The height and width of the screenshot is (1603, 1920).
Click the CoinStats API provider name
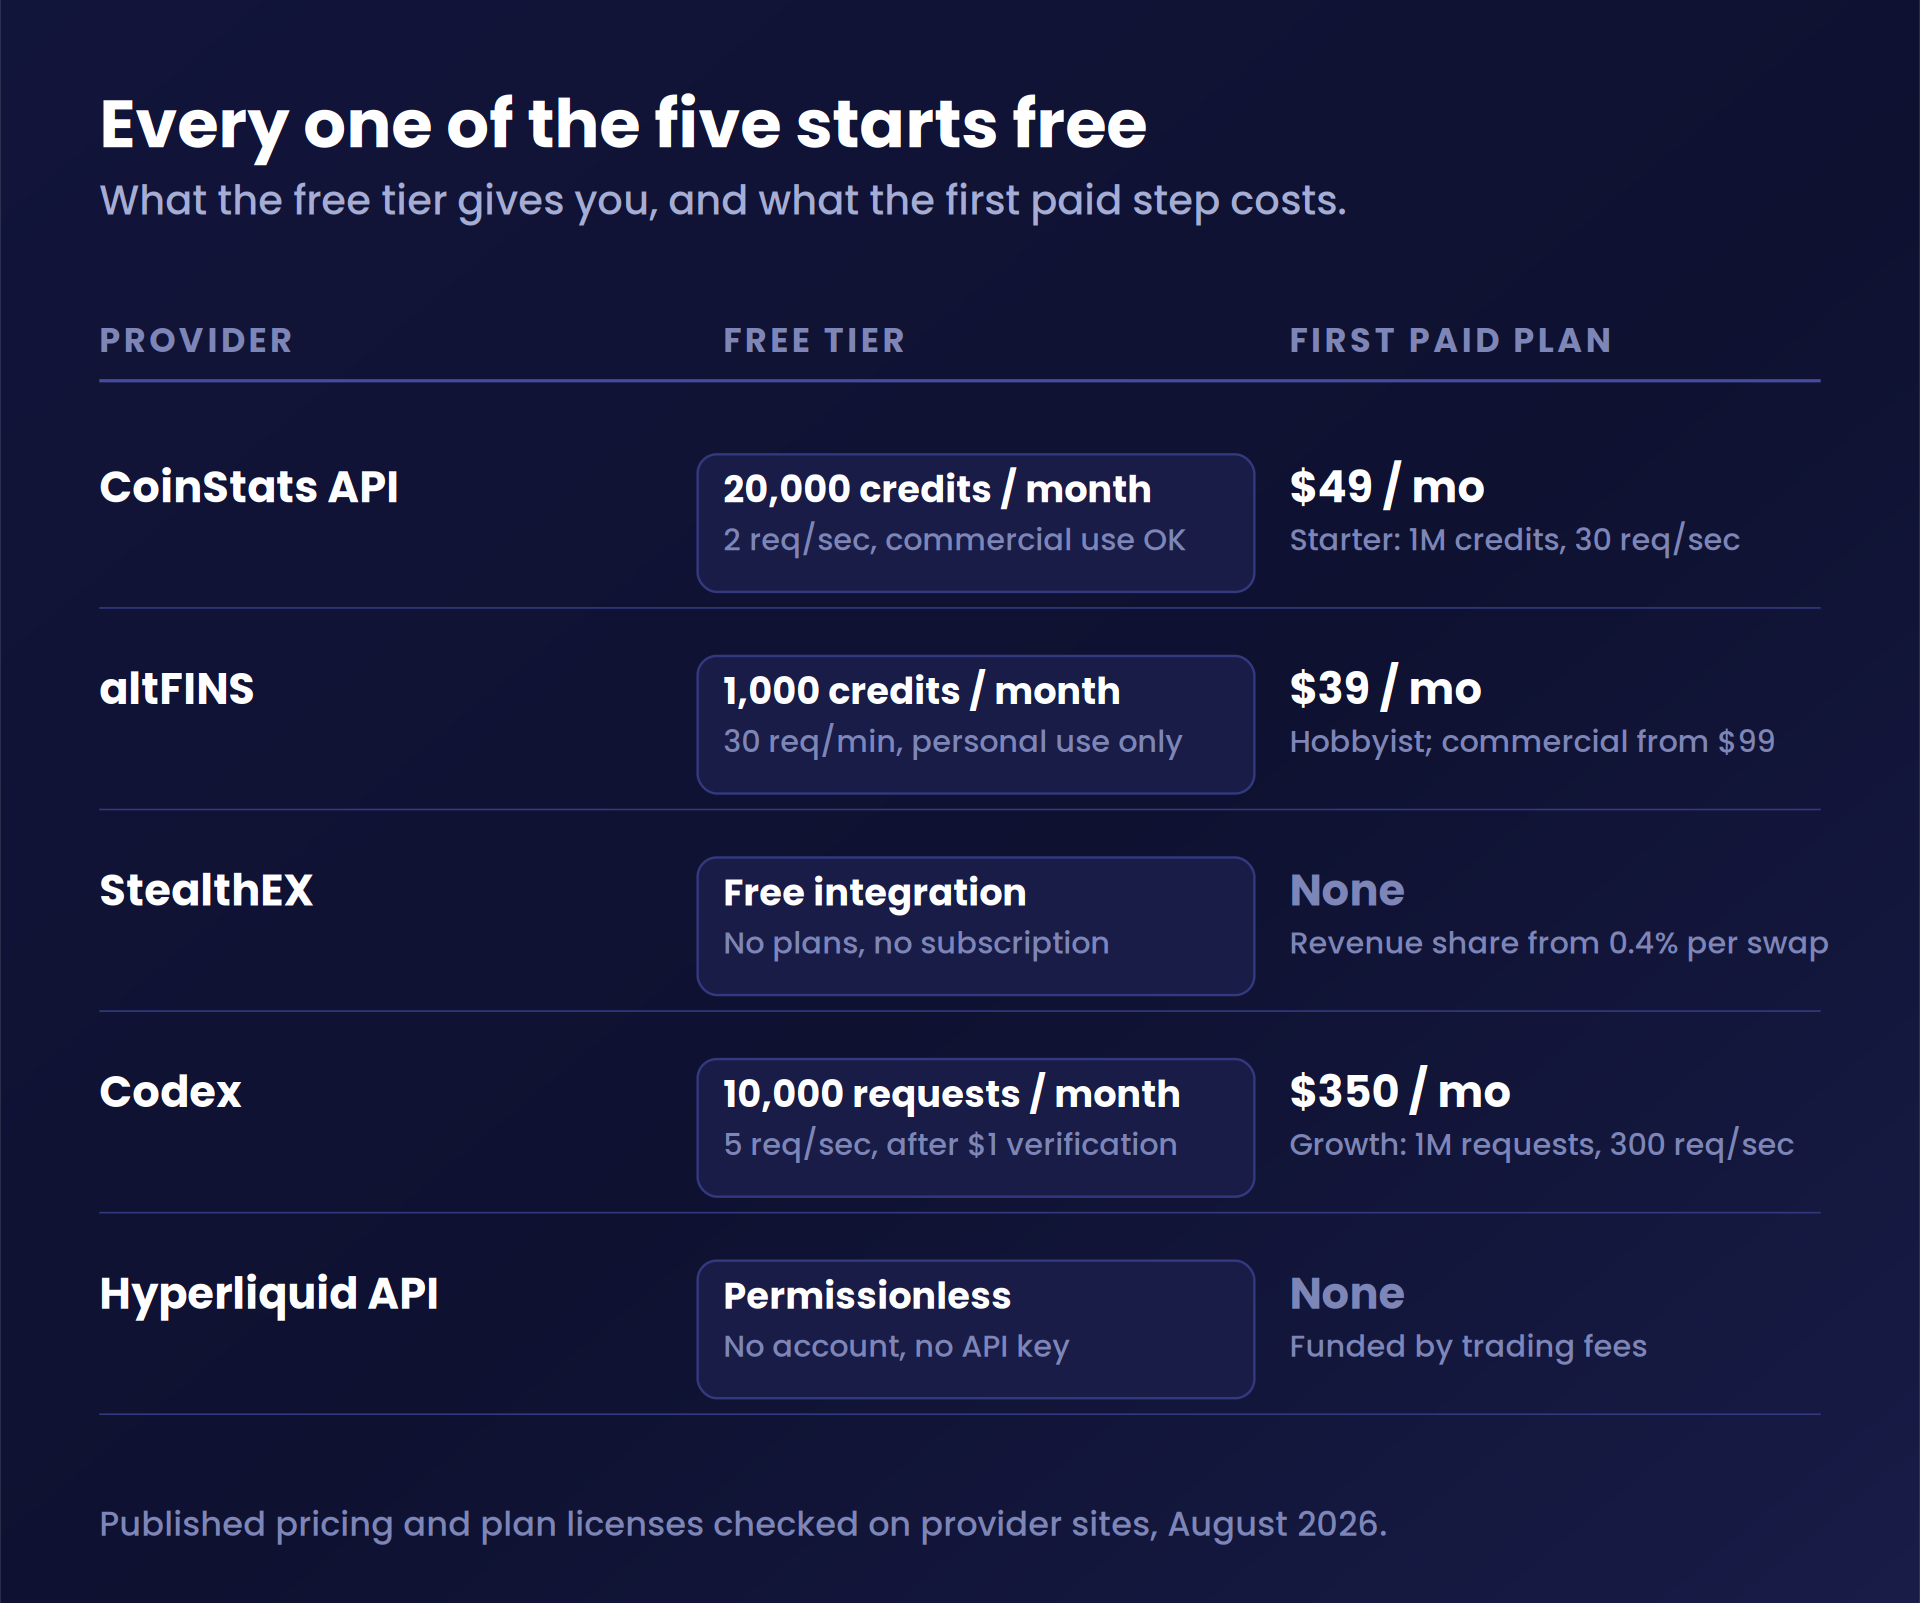(x=249, y=487)
